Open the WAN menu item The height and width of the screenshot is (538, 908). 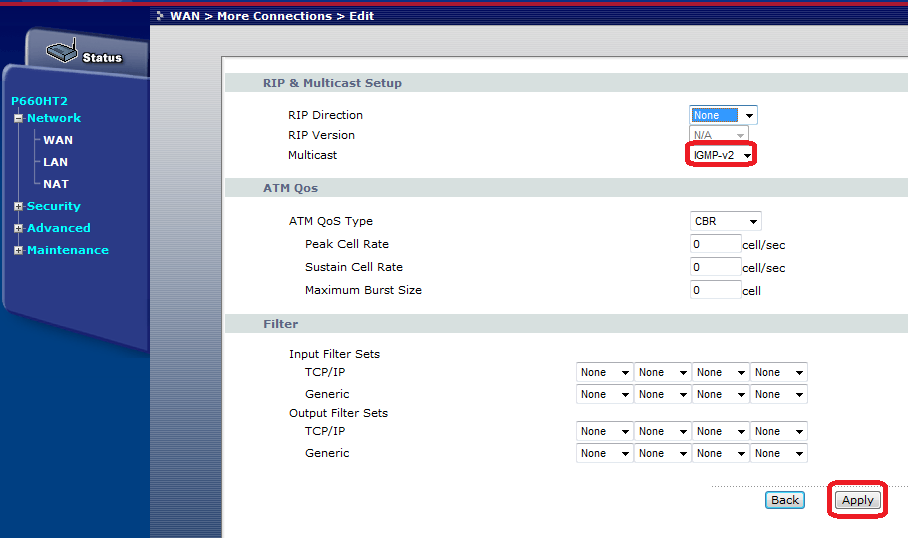click(58, 140)
